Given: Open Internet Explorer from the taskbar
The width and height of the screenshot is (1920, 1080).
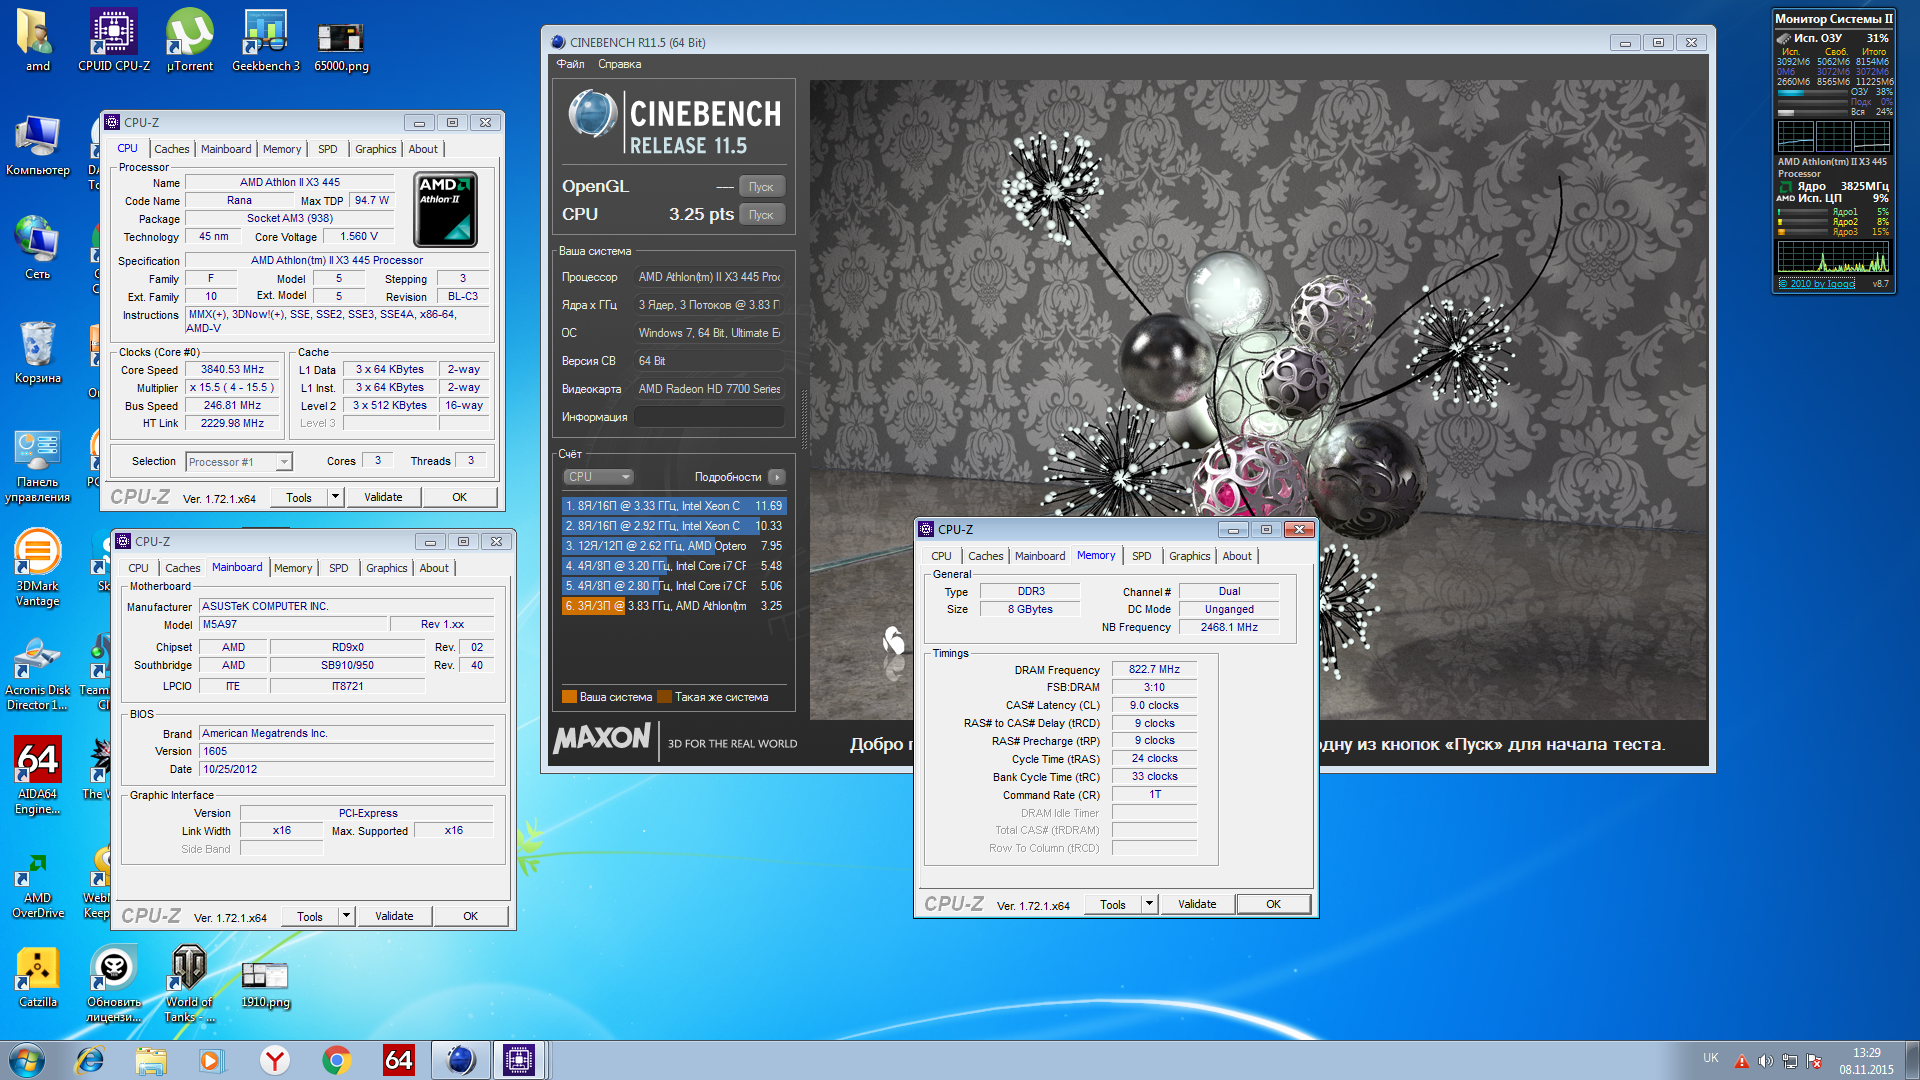Looking at the screenshot, I should click(89, 1060).
